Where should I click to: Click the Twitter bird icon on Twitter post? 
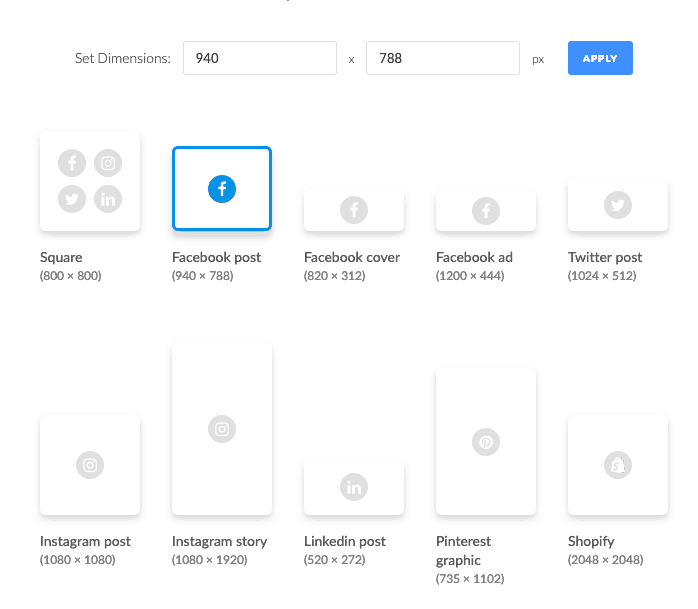coord(618,205)
